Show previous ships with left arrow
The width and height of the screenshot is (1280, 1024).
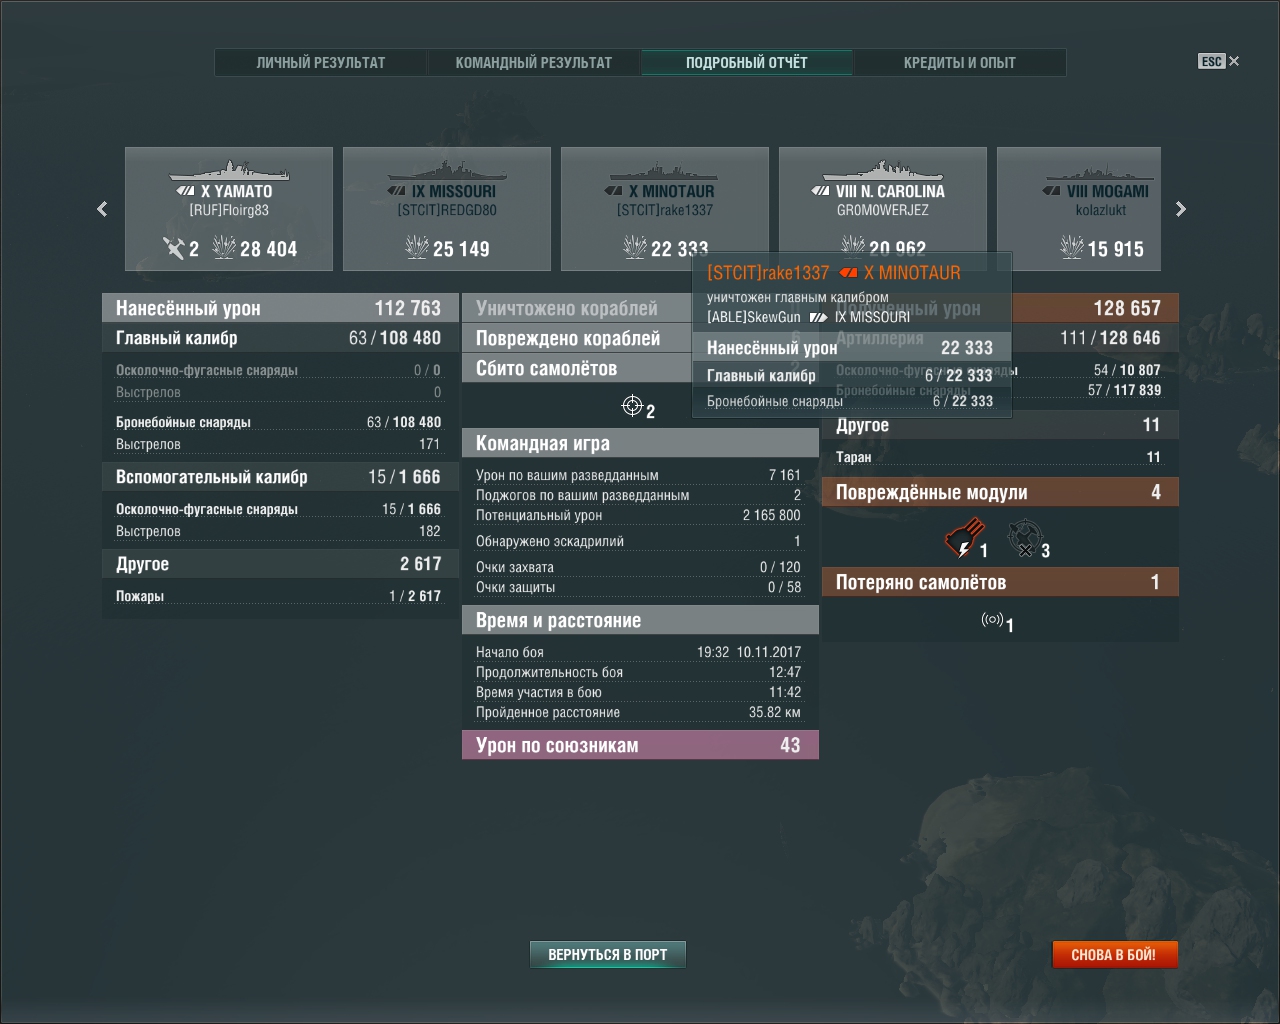[x=102, y=209]
